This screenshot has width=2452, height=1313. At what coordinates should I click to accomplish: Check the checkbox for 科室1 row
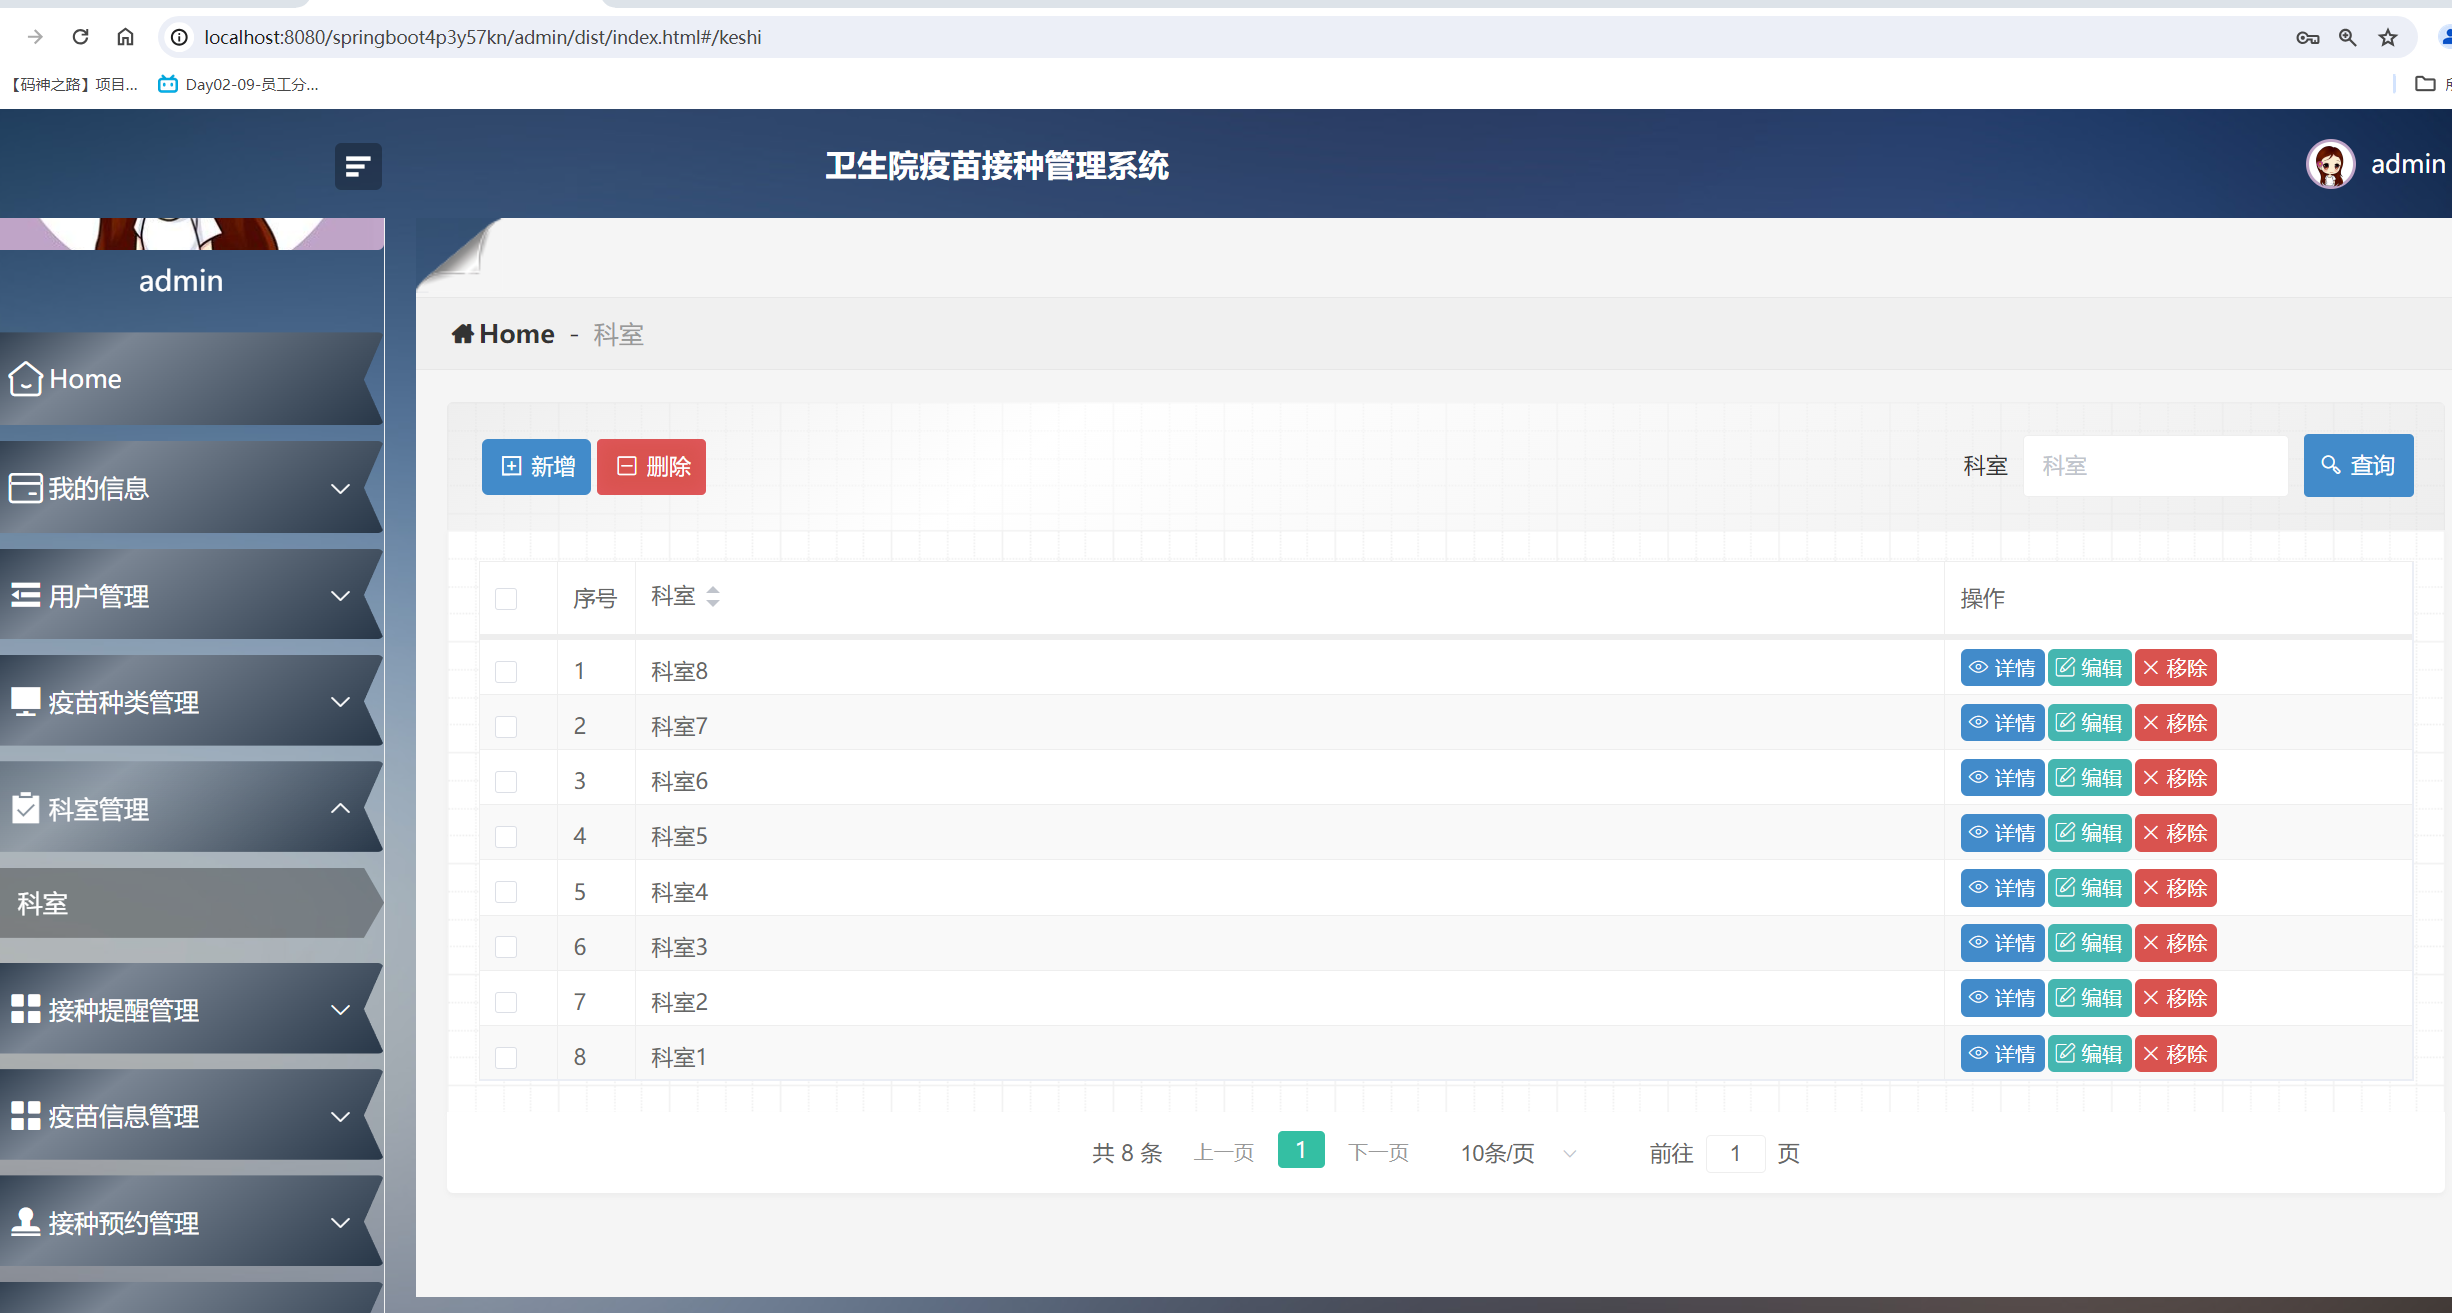506,1057
